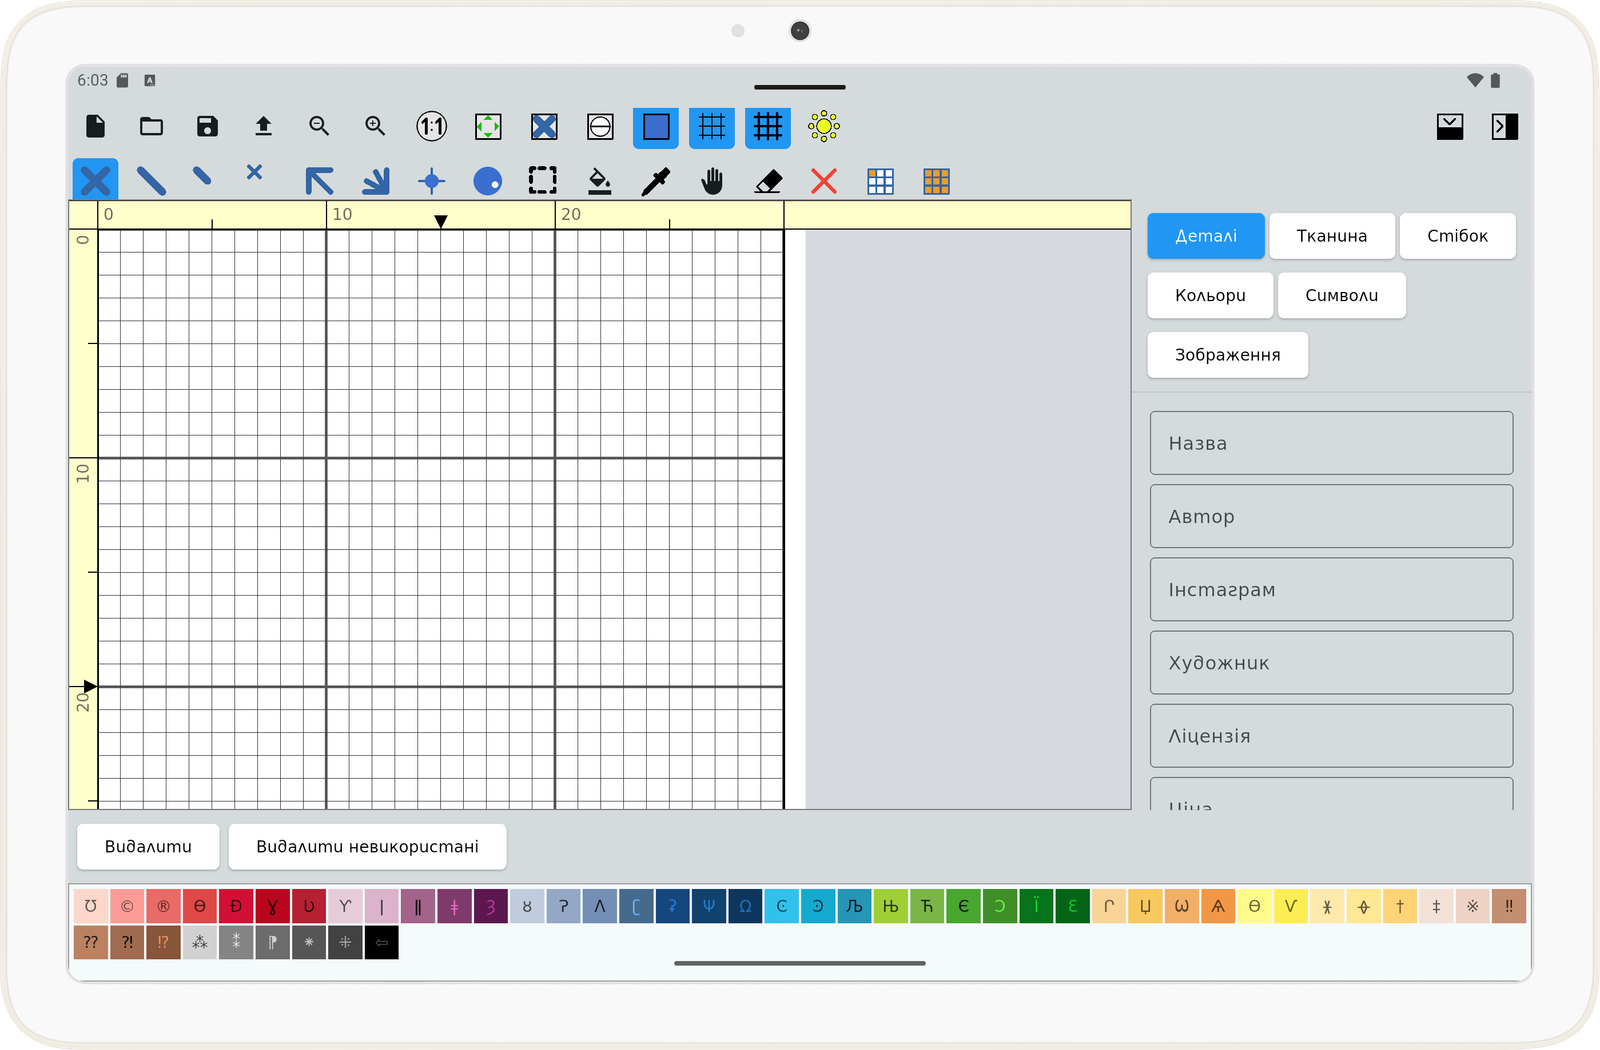This screenshot has width=1600, height=1050.
Task: Zoom in on the pattern canvas
Action: tap(375, 126)
